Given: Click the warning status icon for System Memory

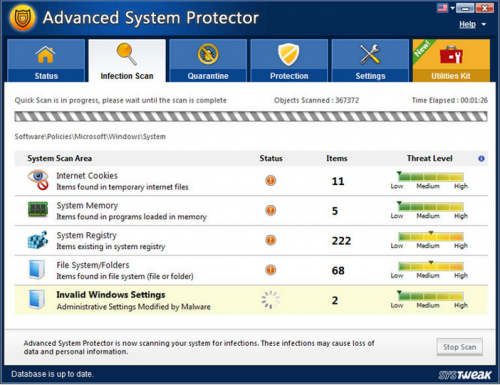Looking at the screenshot, I should click(271, 210).
